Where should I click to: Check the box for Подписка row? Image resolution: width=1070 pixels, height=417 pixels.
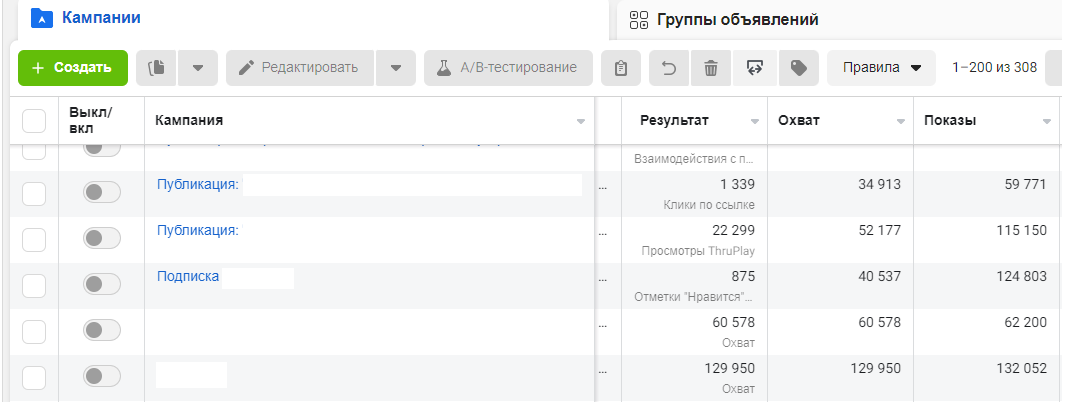34,286
